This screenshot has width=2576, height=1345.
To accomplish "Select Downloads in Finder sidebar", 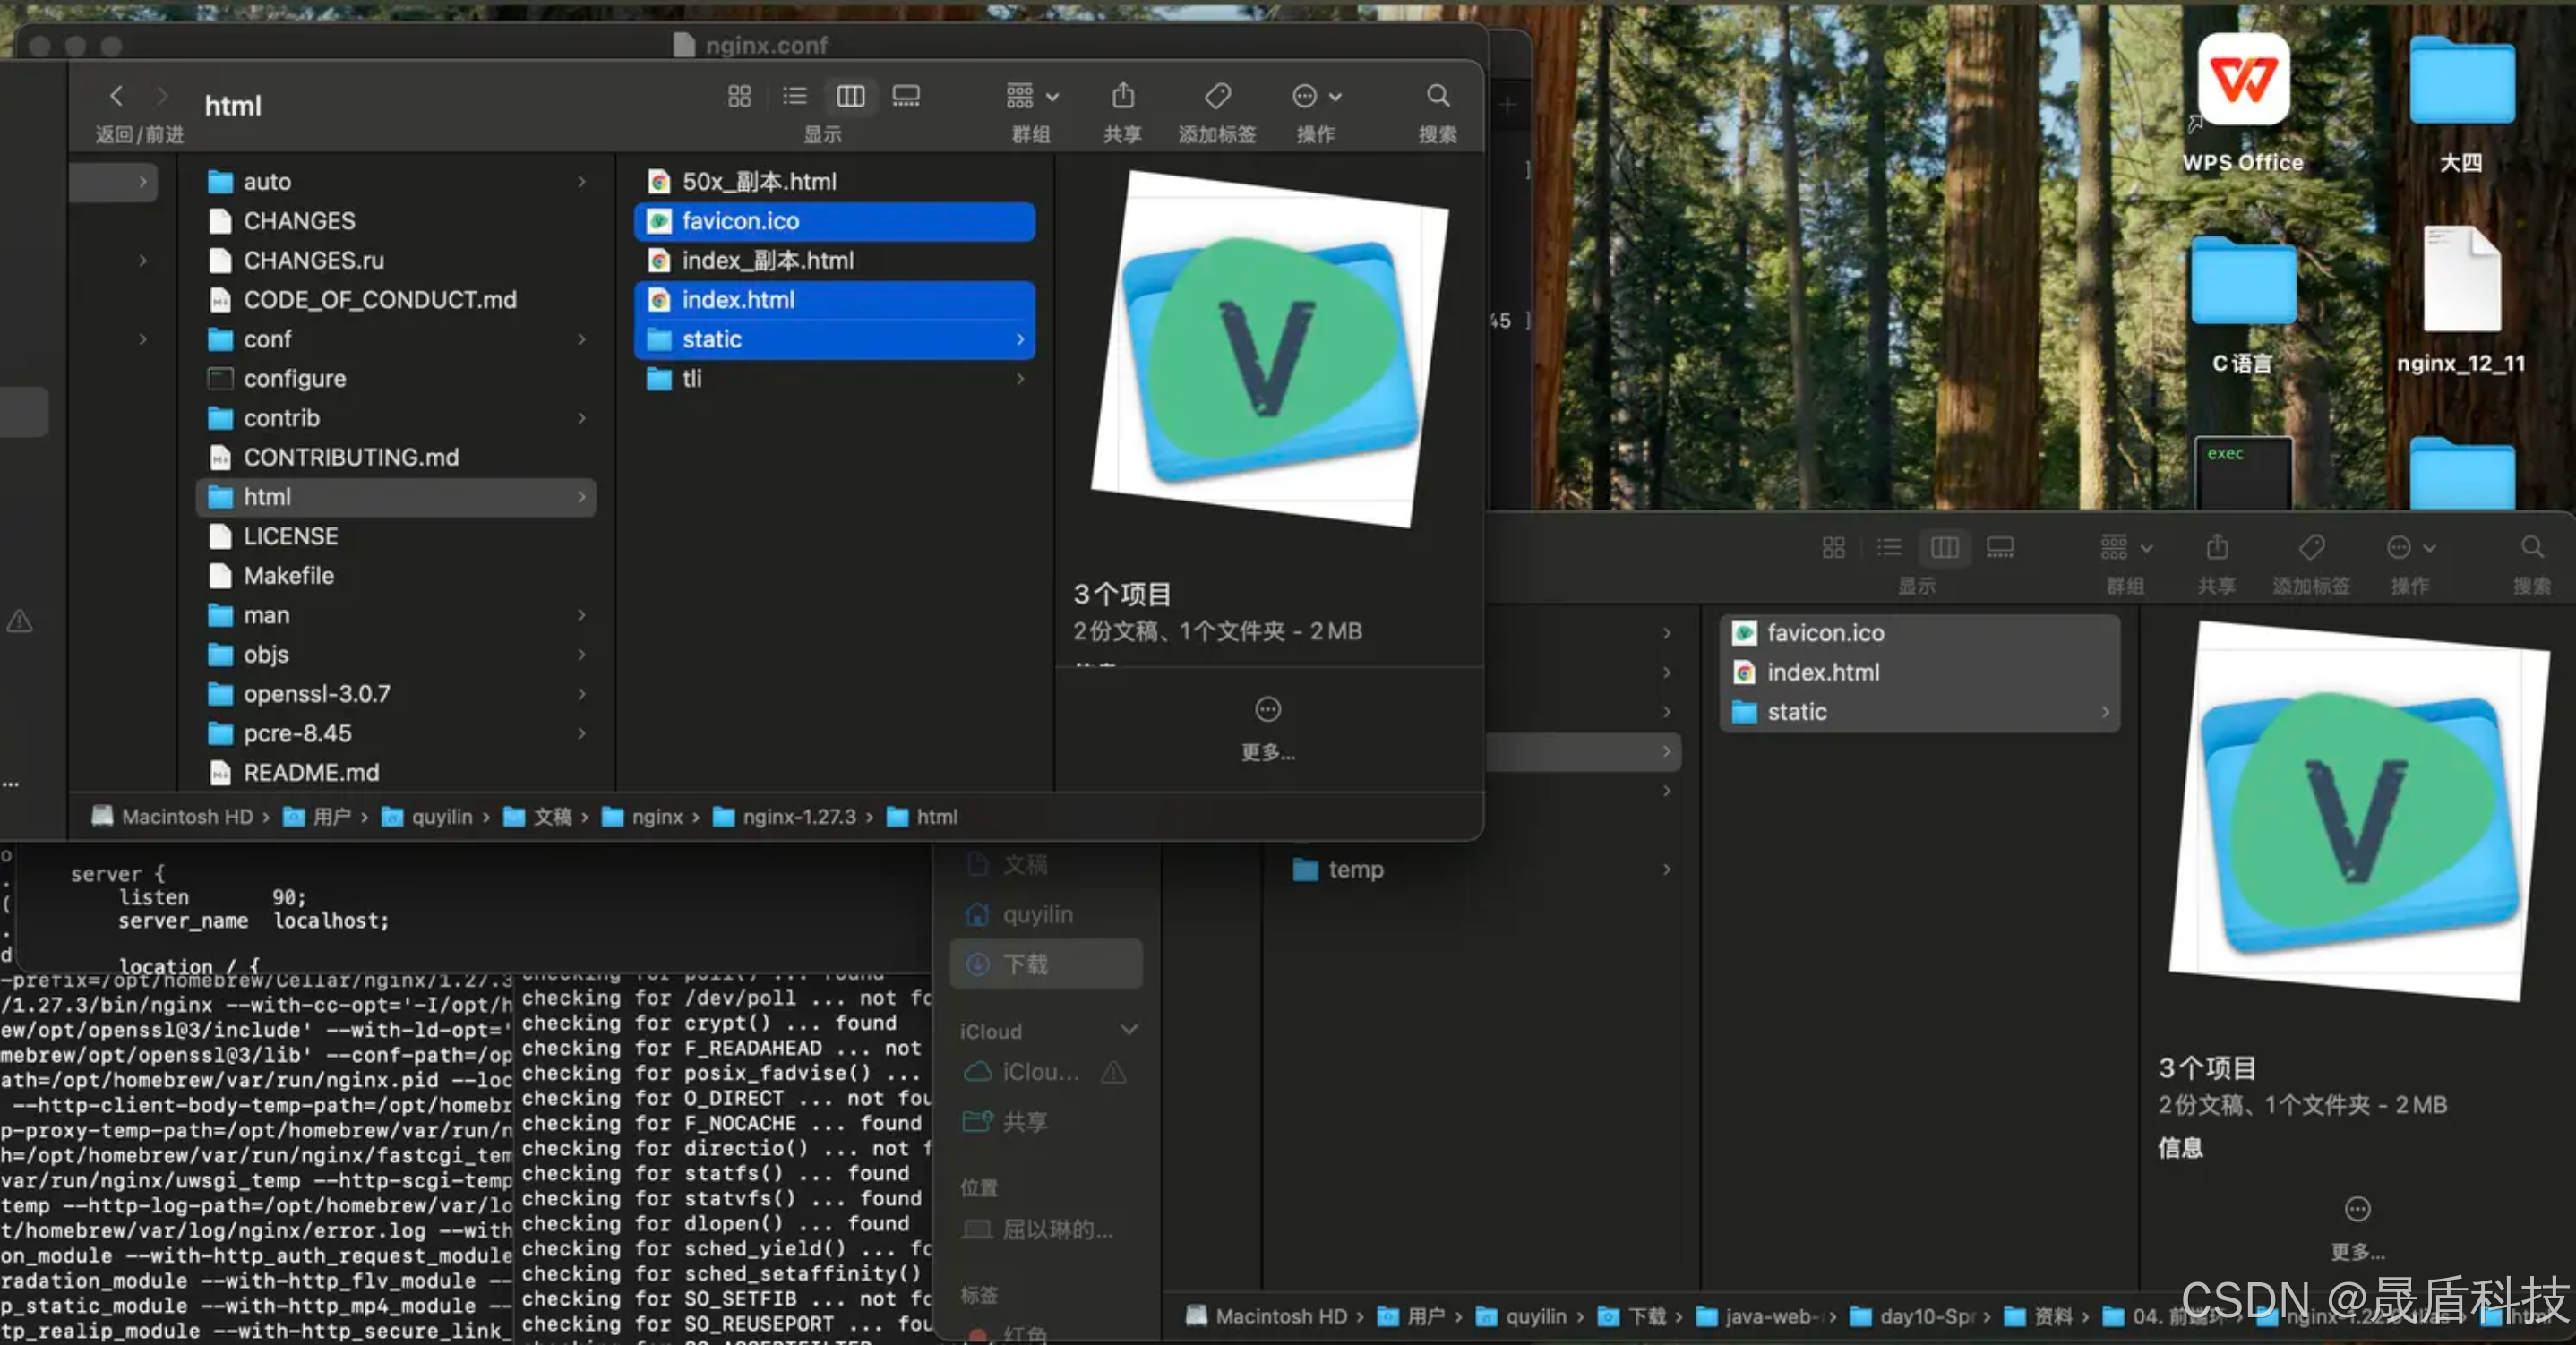I will tap(1025, 964).
